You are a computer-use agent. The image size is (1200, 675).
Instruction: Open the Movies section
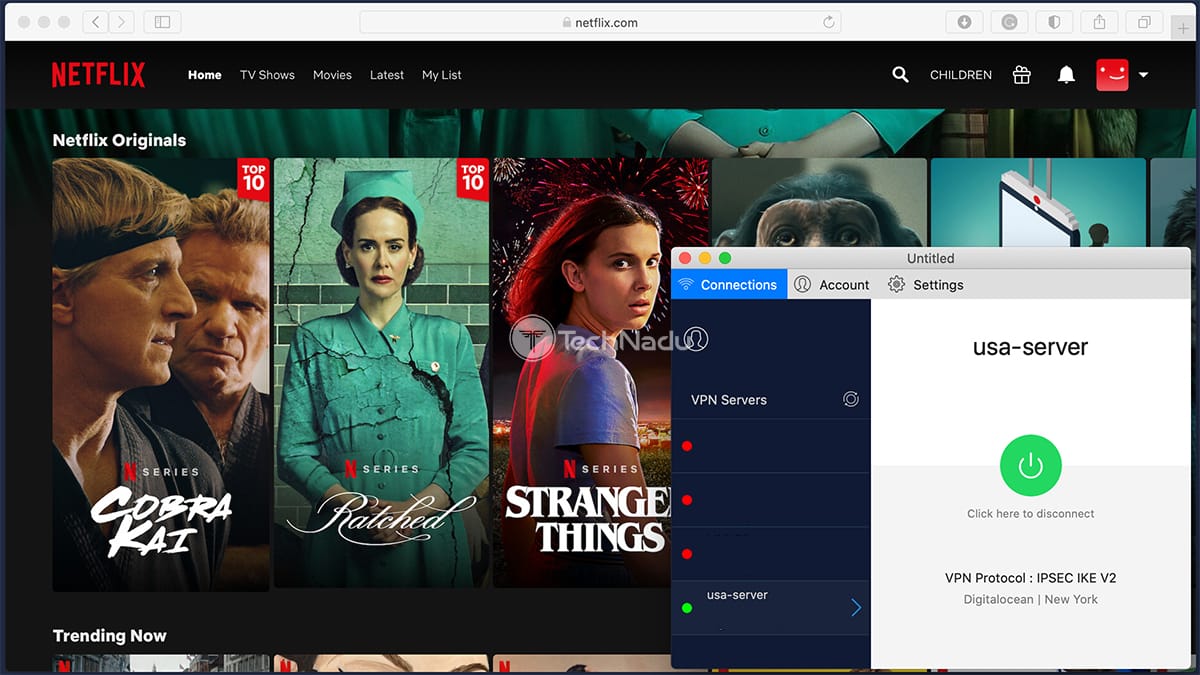(x=332, y=75)
